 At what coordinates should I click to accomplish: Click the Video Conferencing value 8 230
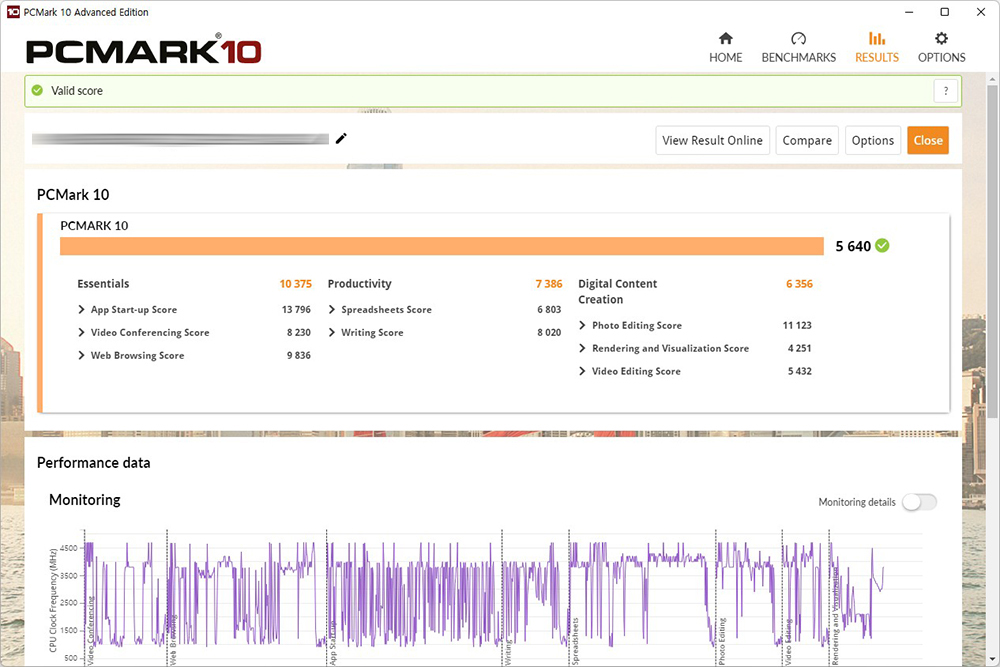point(298,332)
